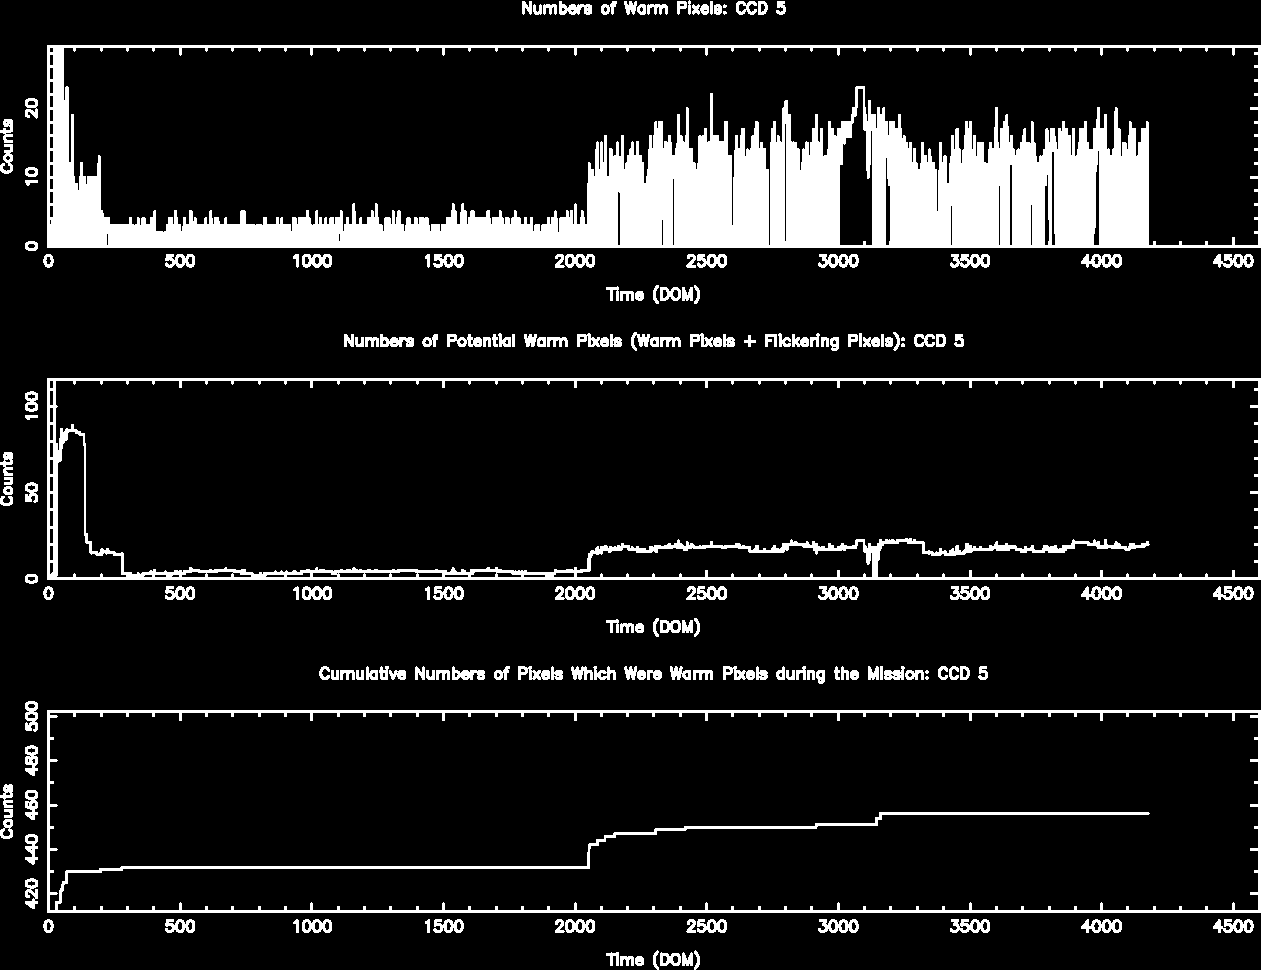The image size is (1261, 970).
Task: Click the early peak in potential warm pixels curve
Action: 72,428
